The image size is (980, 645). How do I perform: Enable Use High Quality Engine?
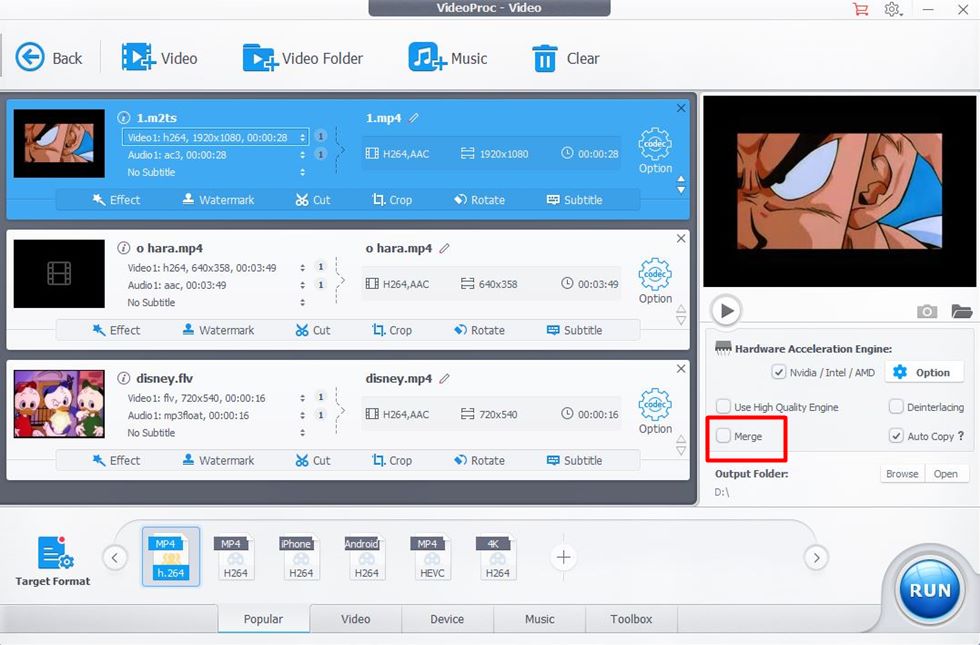pyautogui.click(x=723, y=407)
